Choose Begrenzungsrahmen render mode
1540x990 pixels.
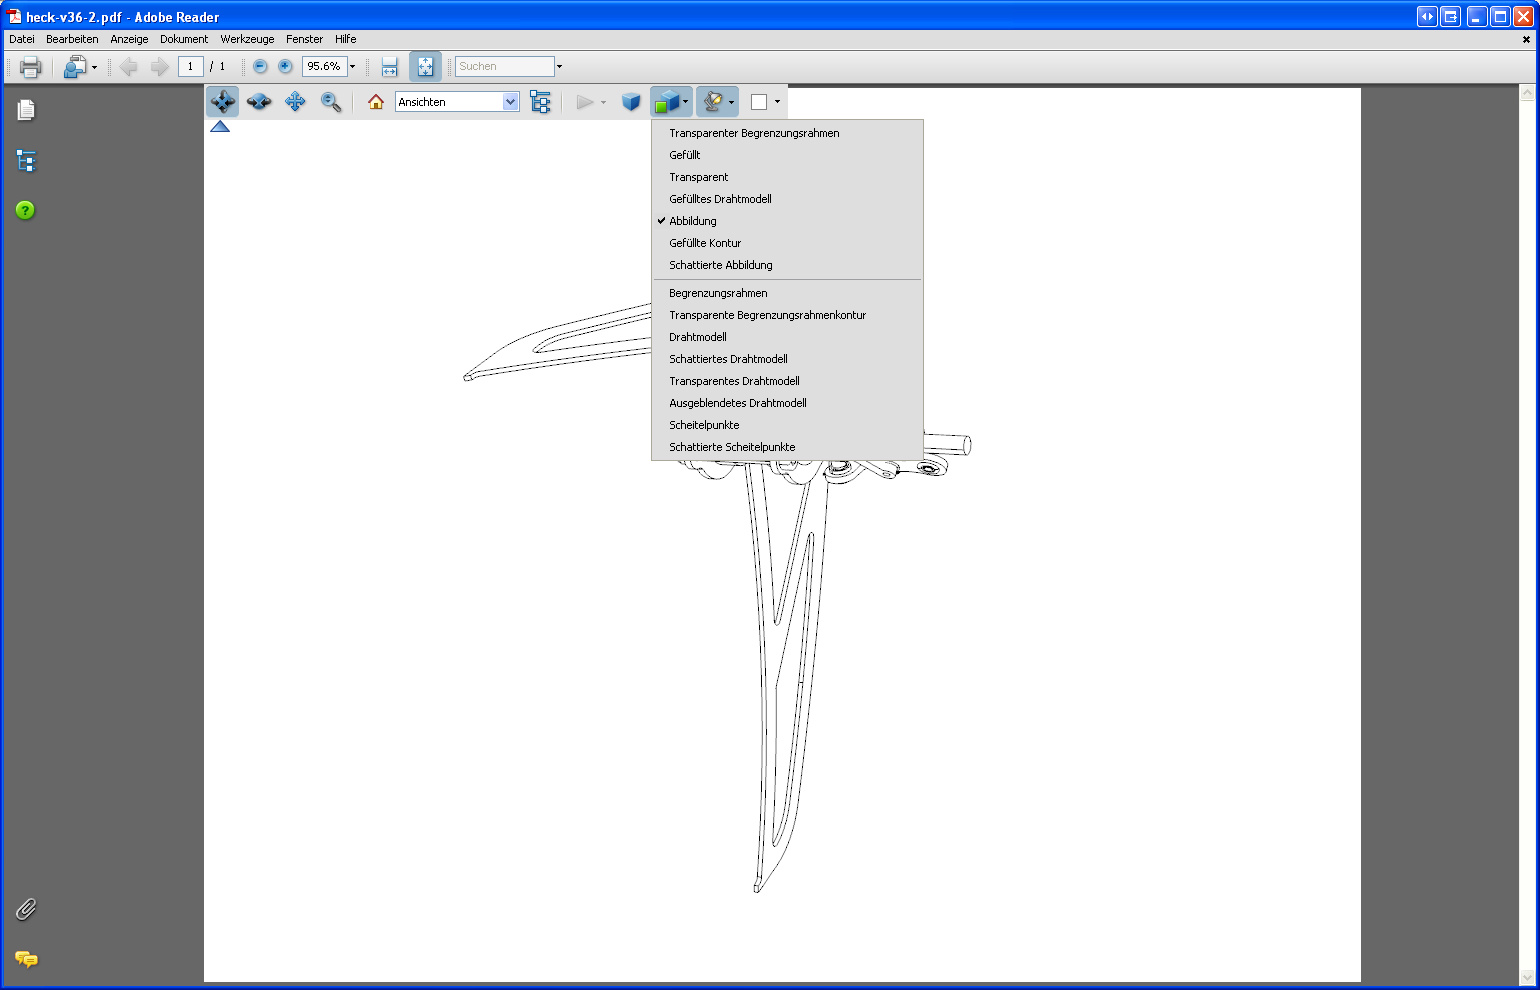click(x=787, y=293)
